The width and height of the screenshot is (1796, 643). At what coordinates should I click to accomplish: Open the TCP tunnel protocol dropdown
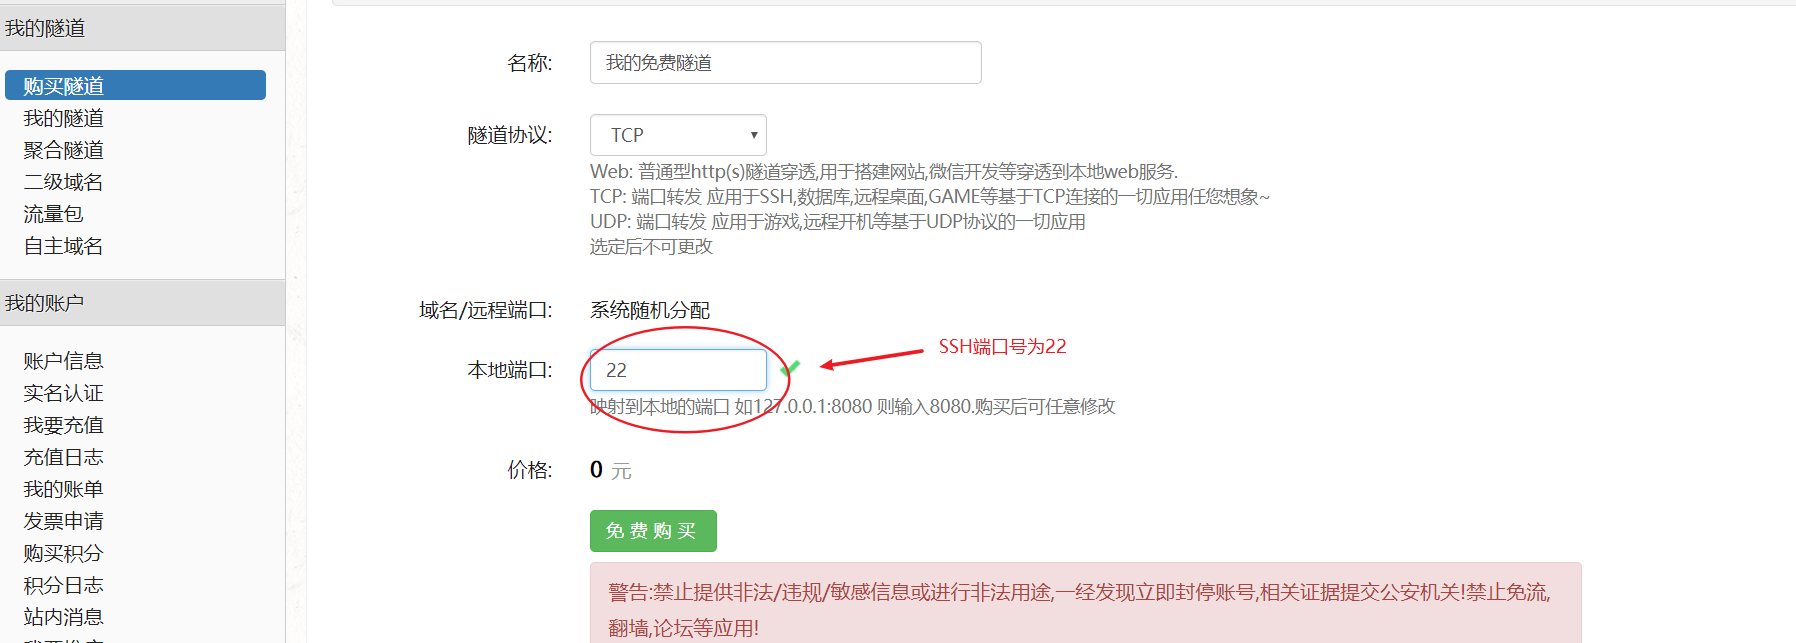[x=678, y=135]
